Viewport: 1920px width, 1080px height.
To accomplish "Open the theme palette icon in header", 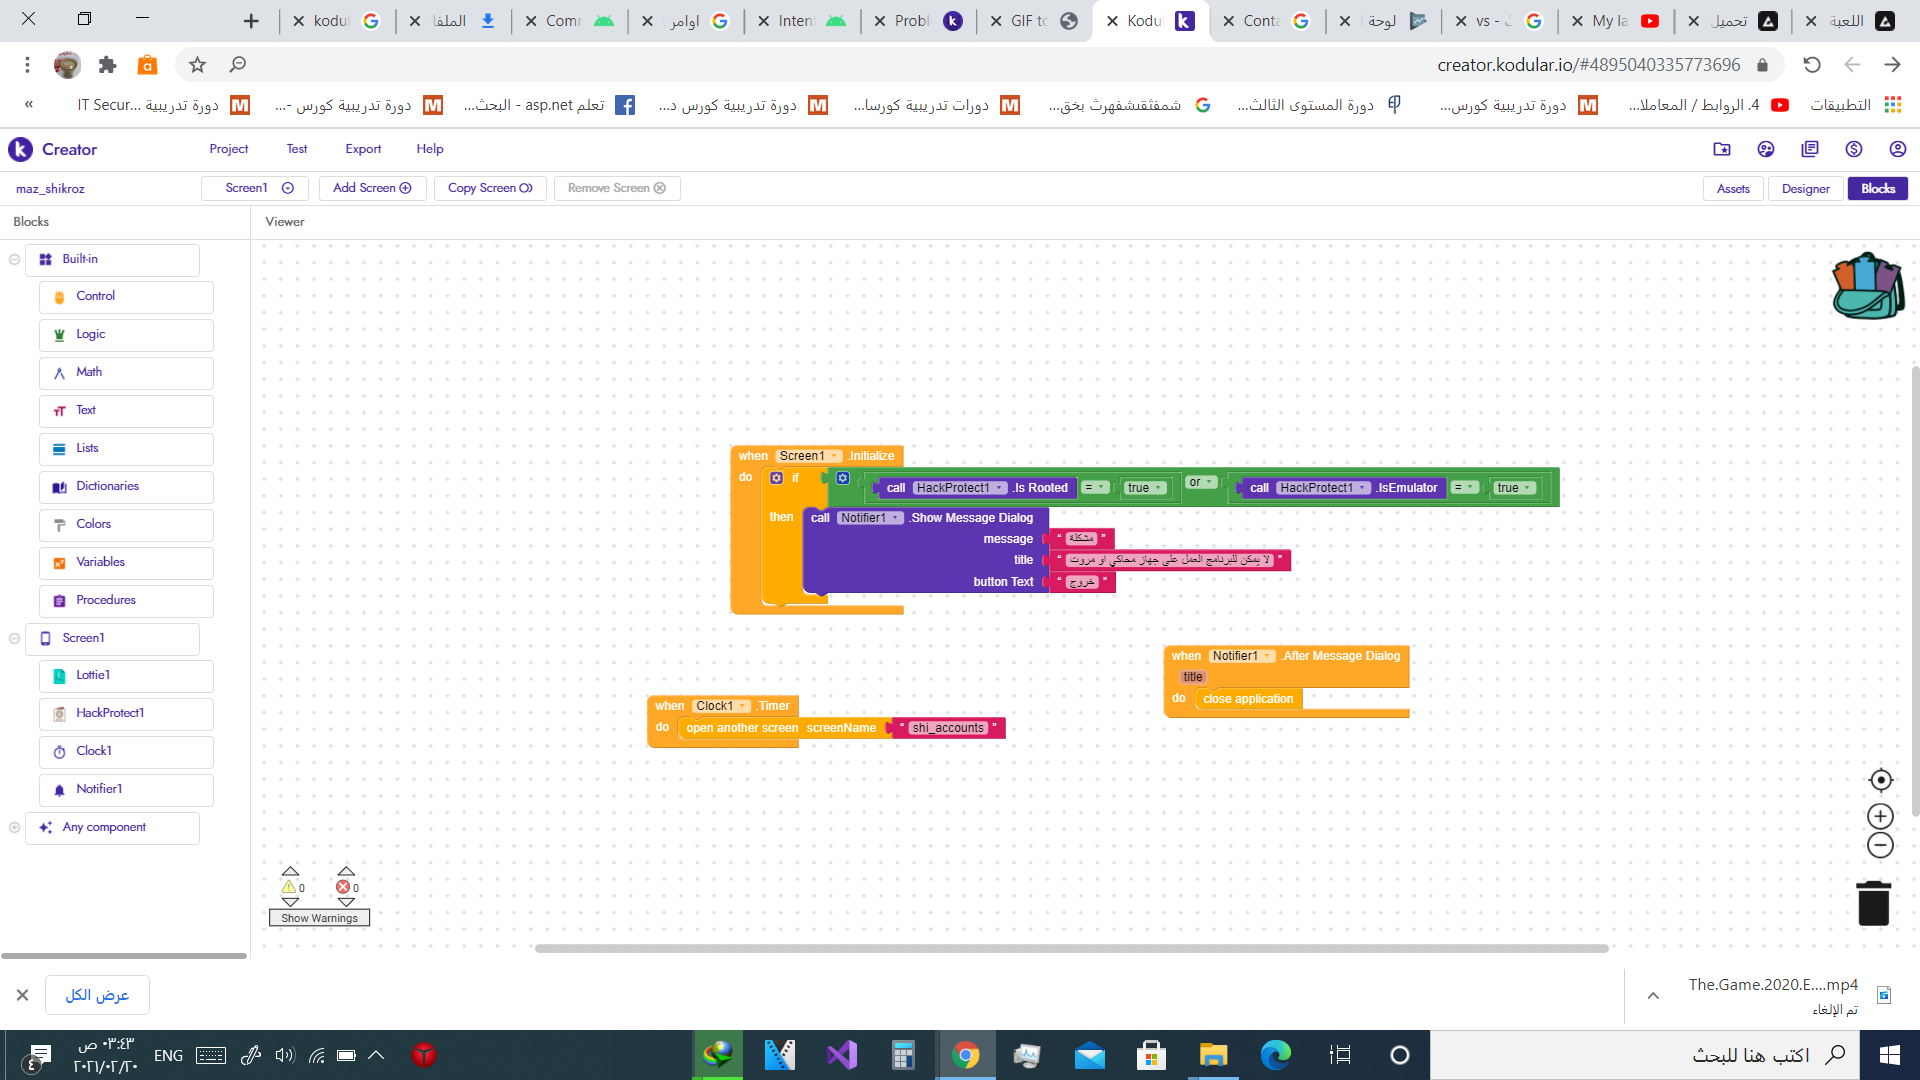I will click(x=1765, y=149).
